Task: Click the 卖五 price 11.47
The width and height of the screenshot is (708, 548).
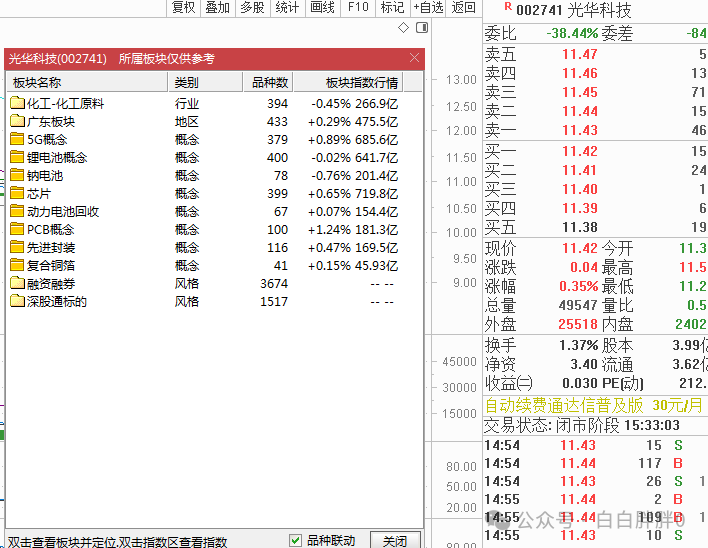Action: click(x=580, y=54)
